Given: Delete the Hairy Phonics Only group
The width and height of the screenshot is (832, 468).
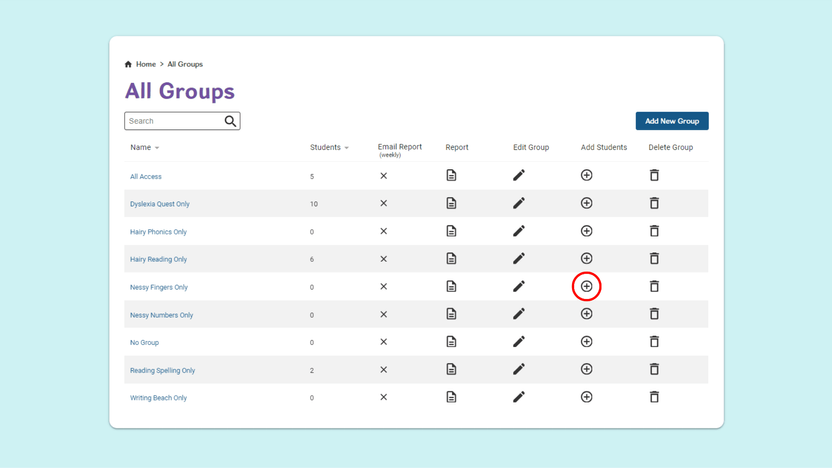Looking at the screenshot, I should 654,231.
